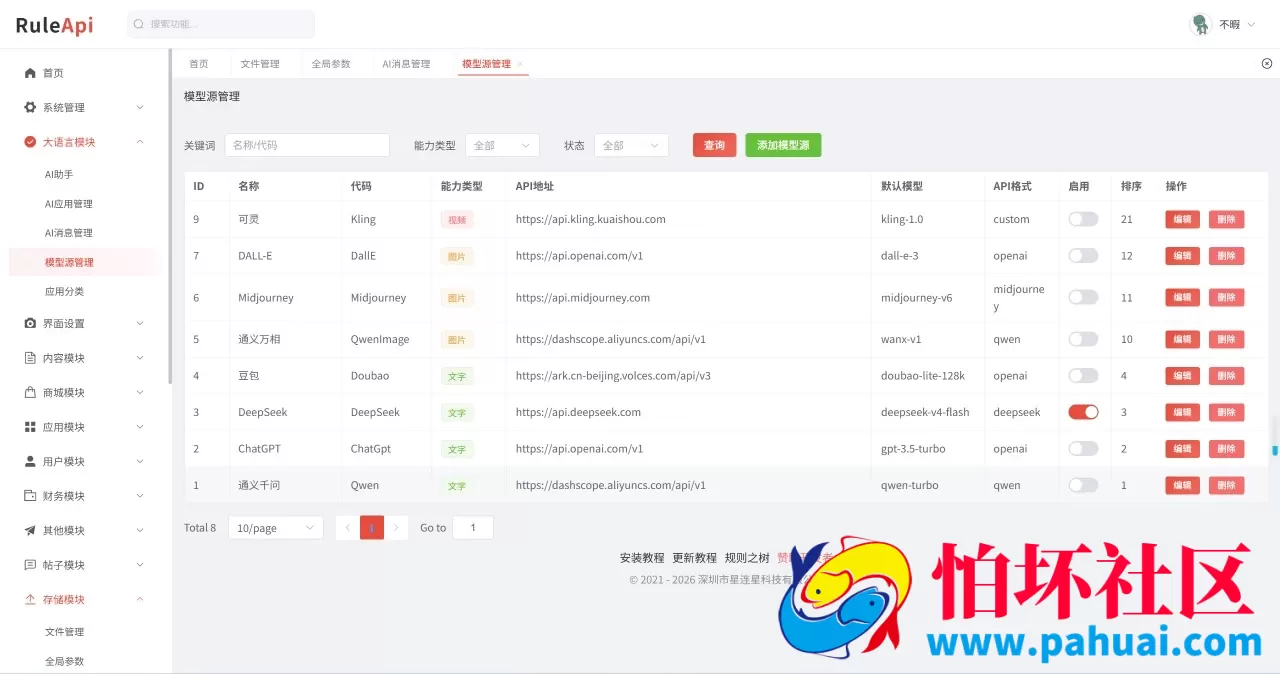Click the blue scrollbar handle at right edge
This screenshot has height=674, width=1280.
click(1275, 450)
